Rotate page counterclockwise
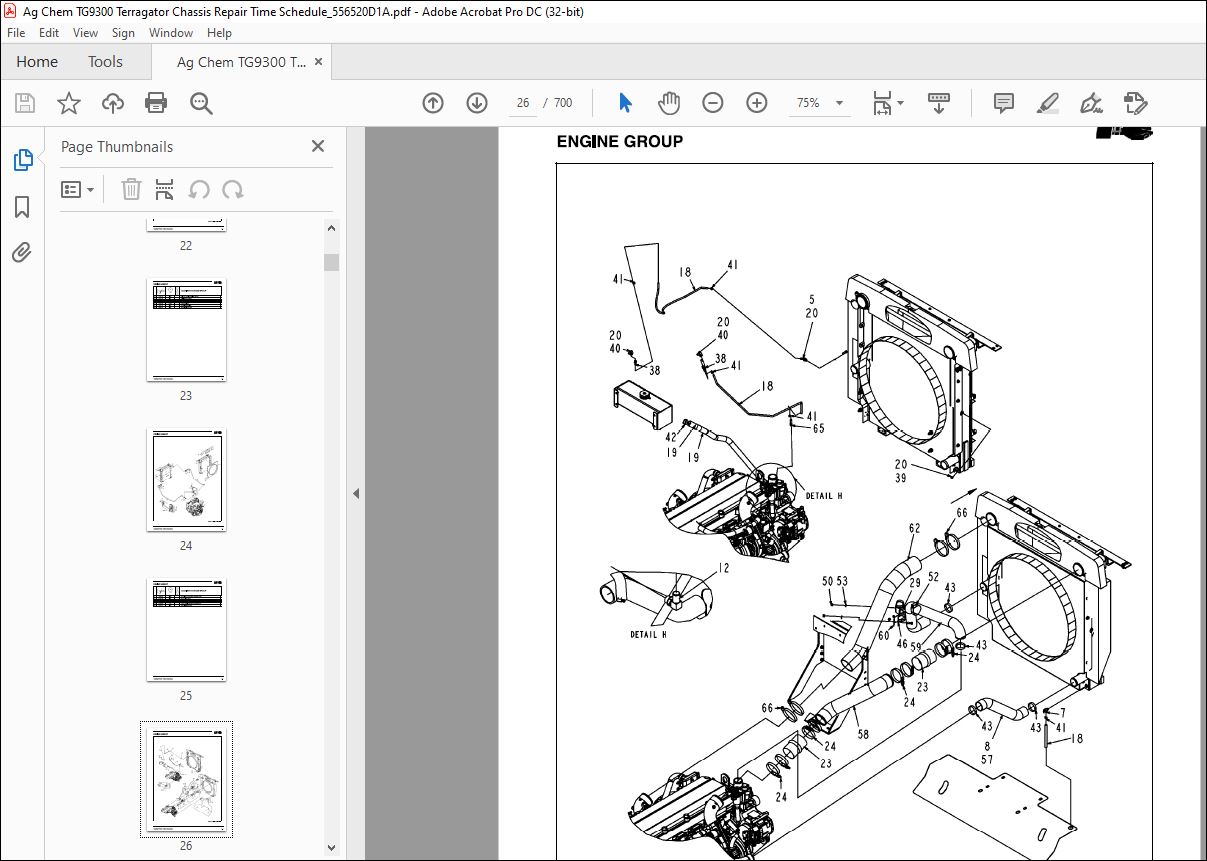Screen dimensions: 1207x861 [x=199, y=189]
